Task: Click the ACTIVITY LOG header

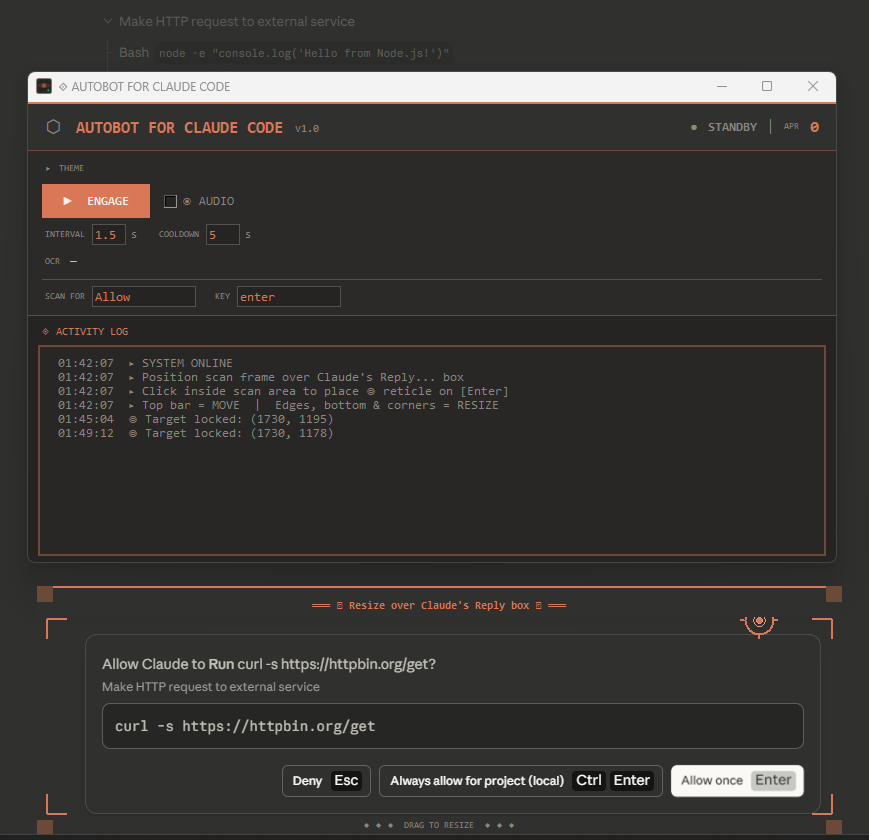Action: 85,331
